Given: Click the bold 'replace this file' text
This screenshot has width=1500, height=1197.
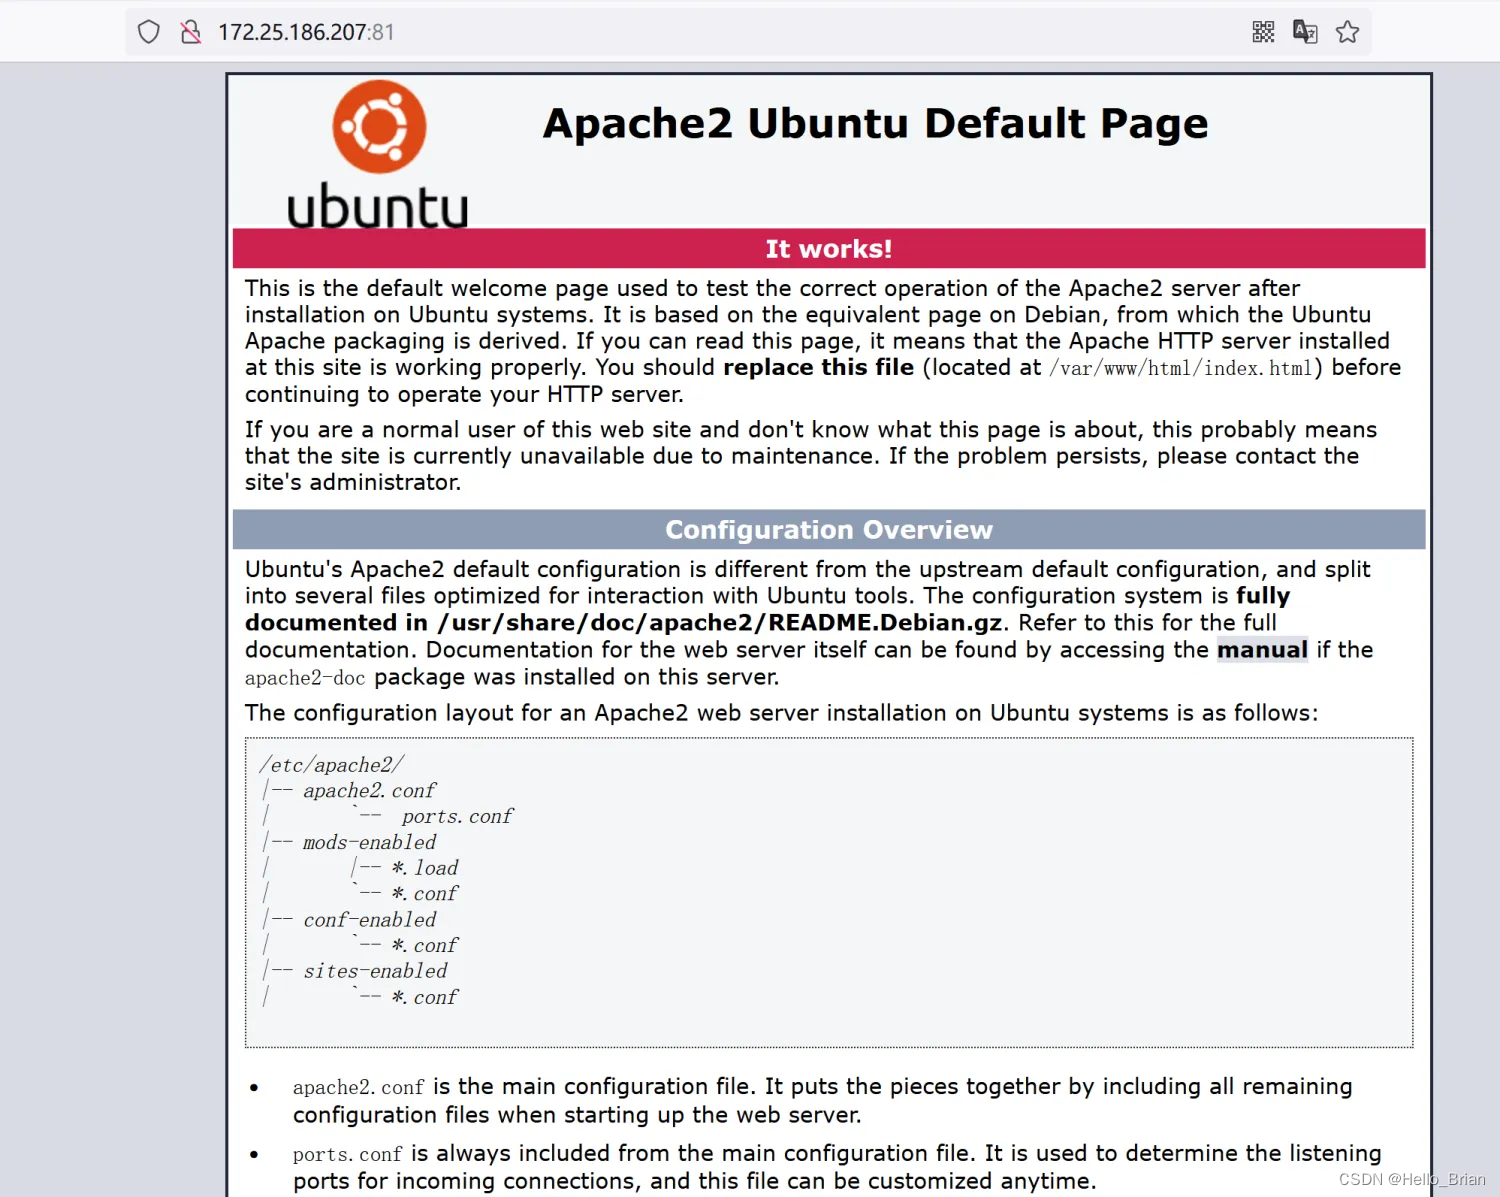Looking at the screenshot, I should coord(819,367).
